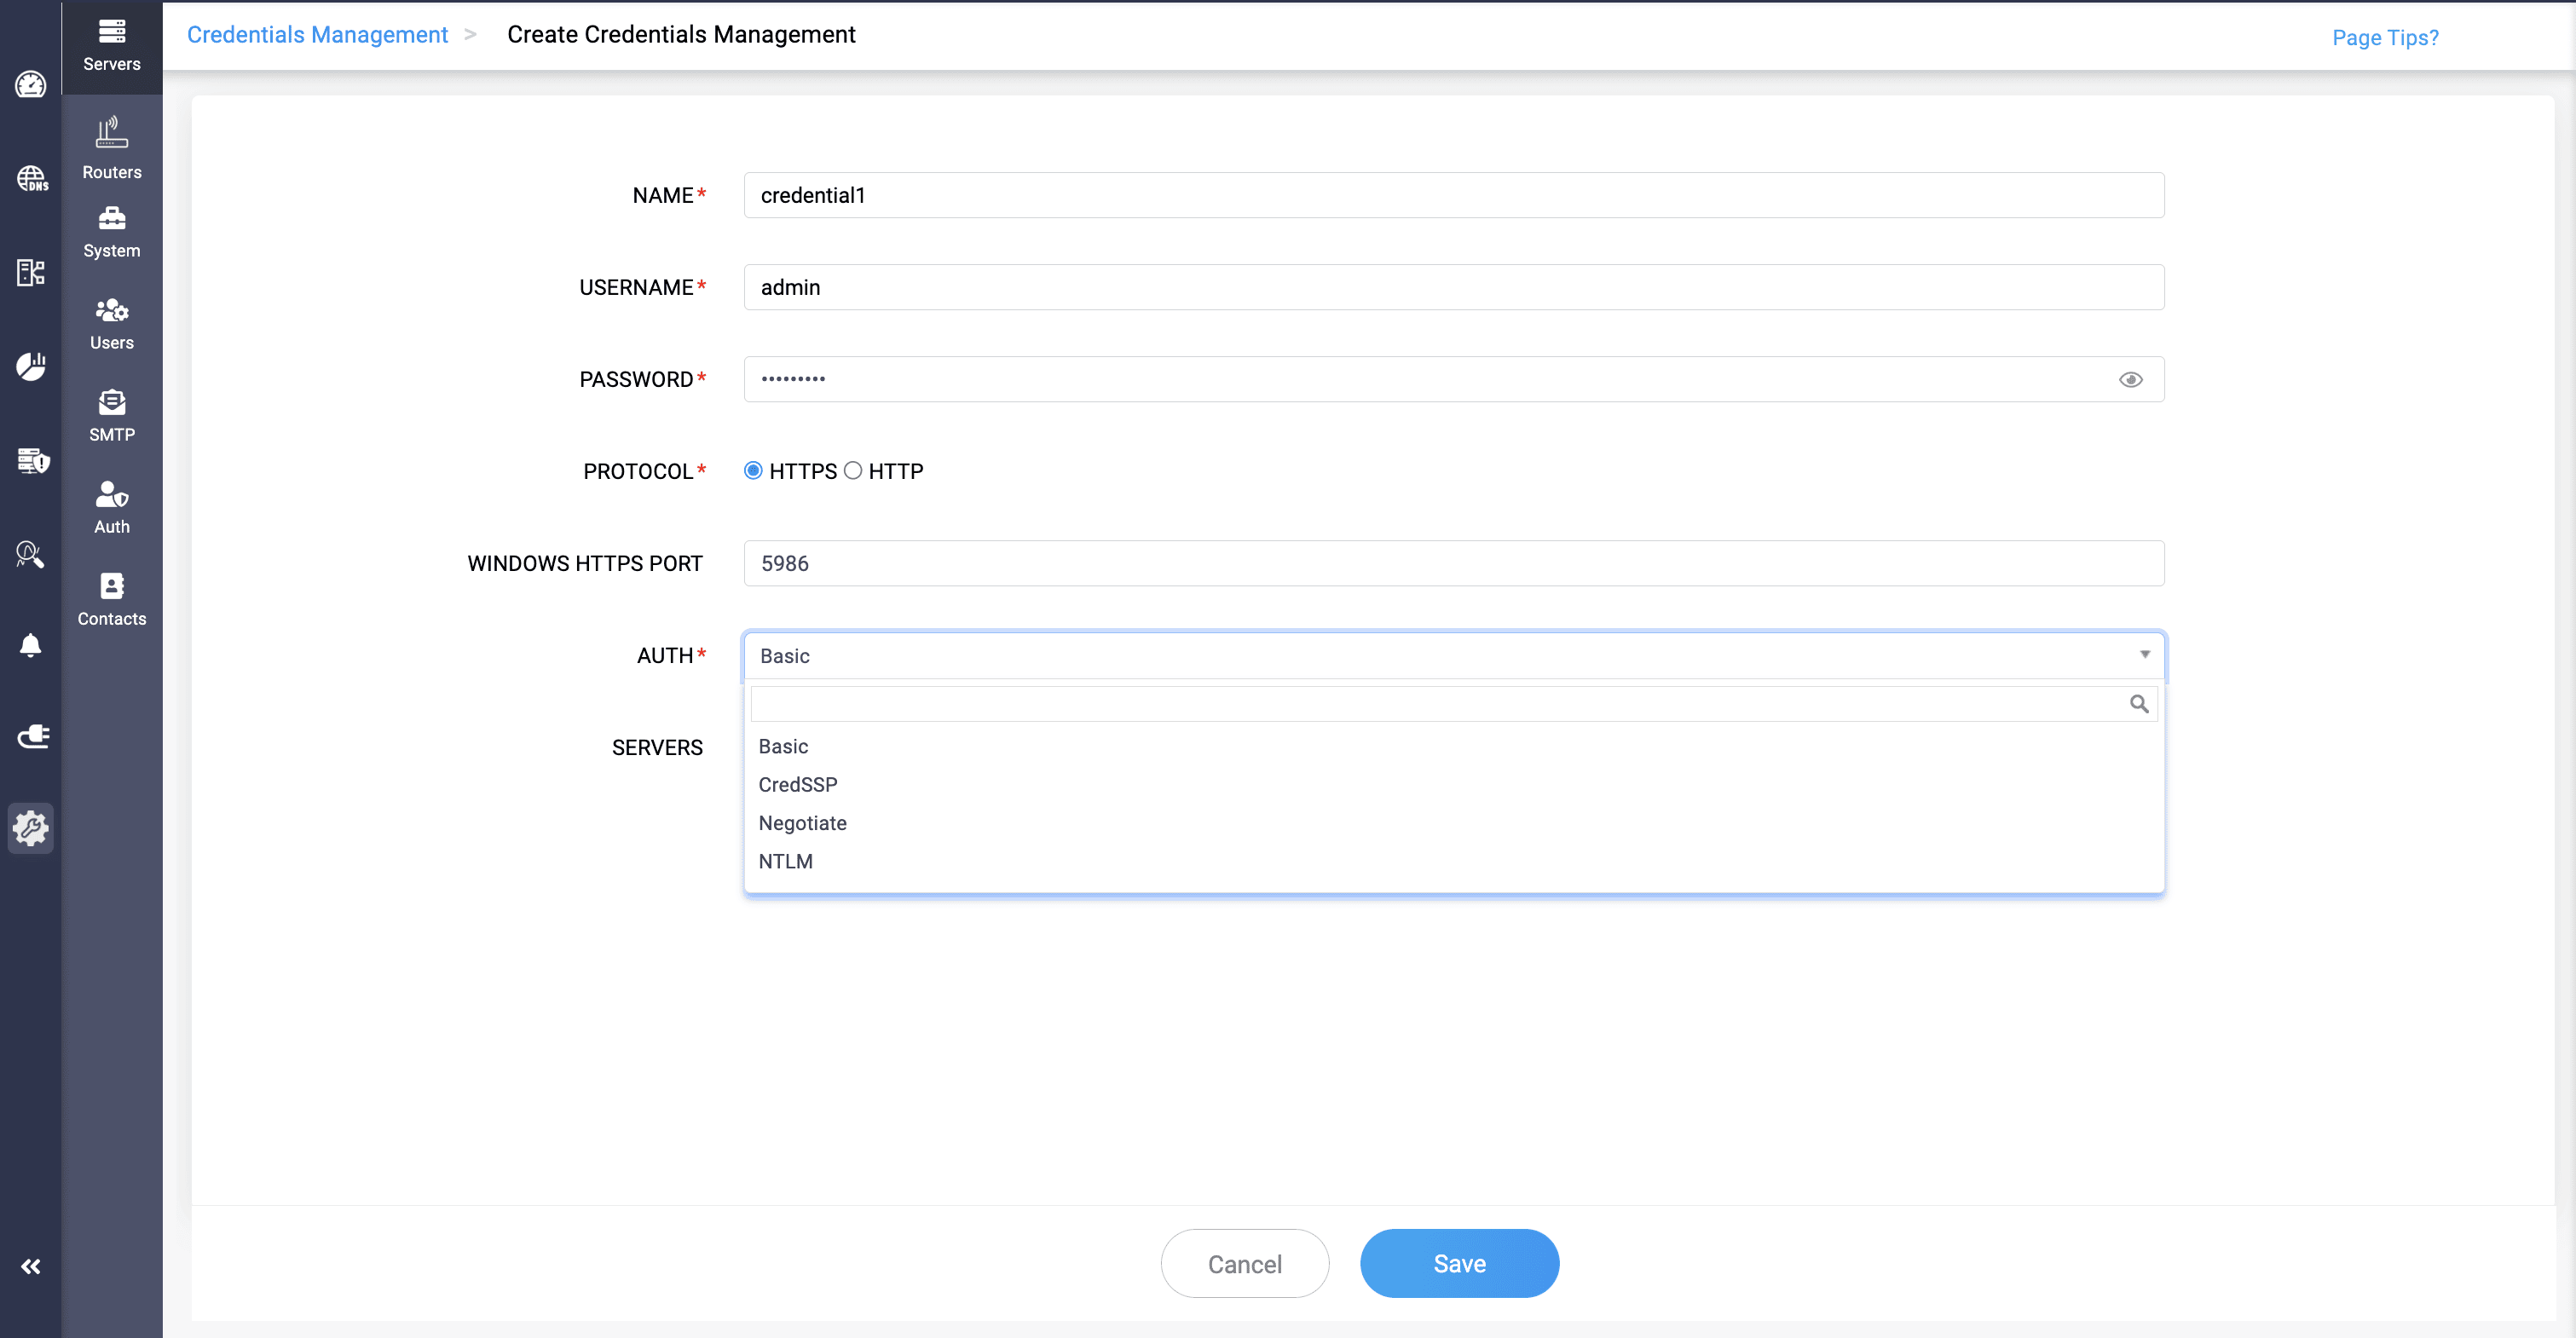Select the HTTP protocol option

click(853, 470)
